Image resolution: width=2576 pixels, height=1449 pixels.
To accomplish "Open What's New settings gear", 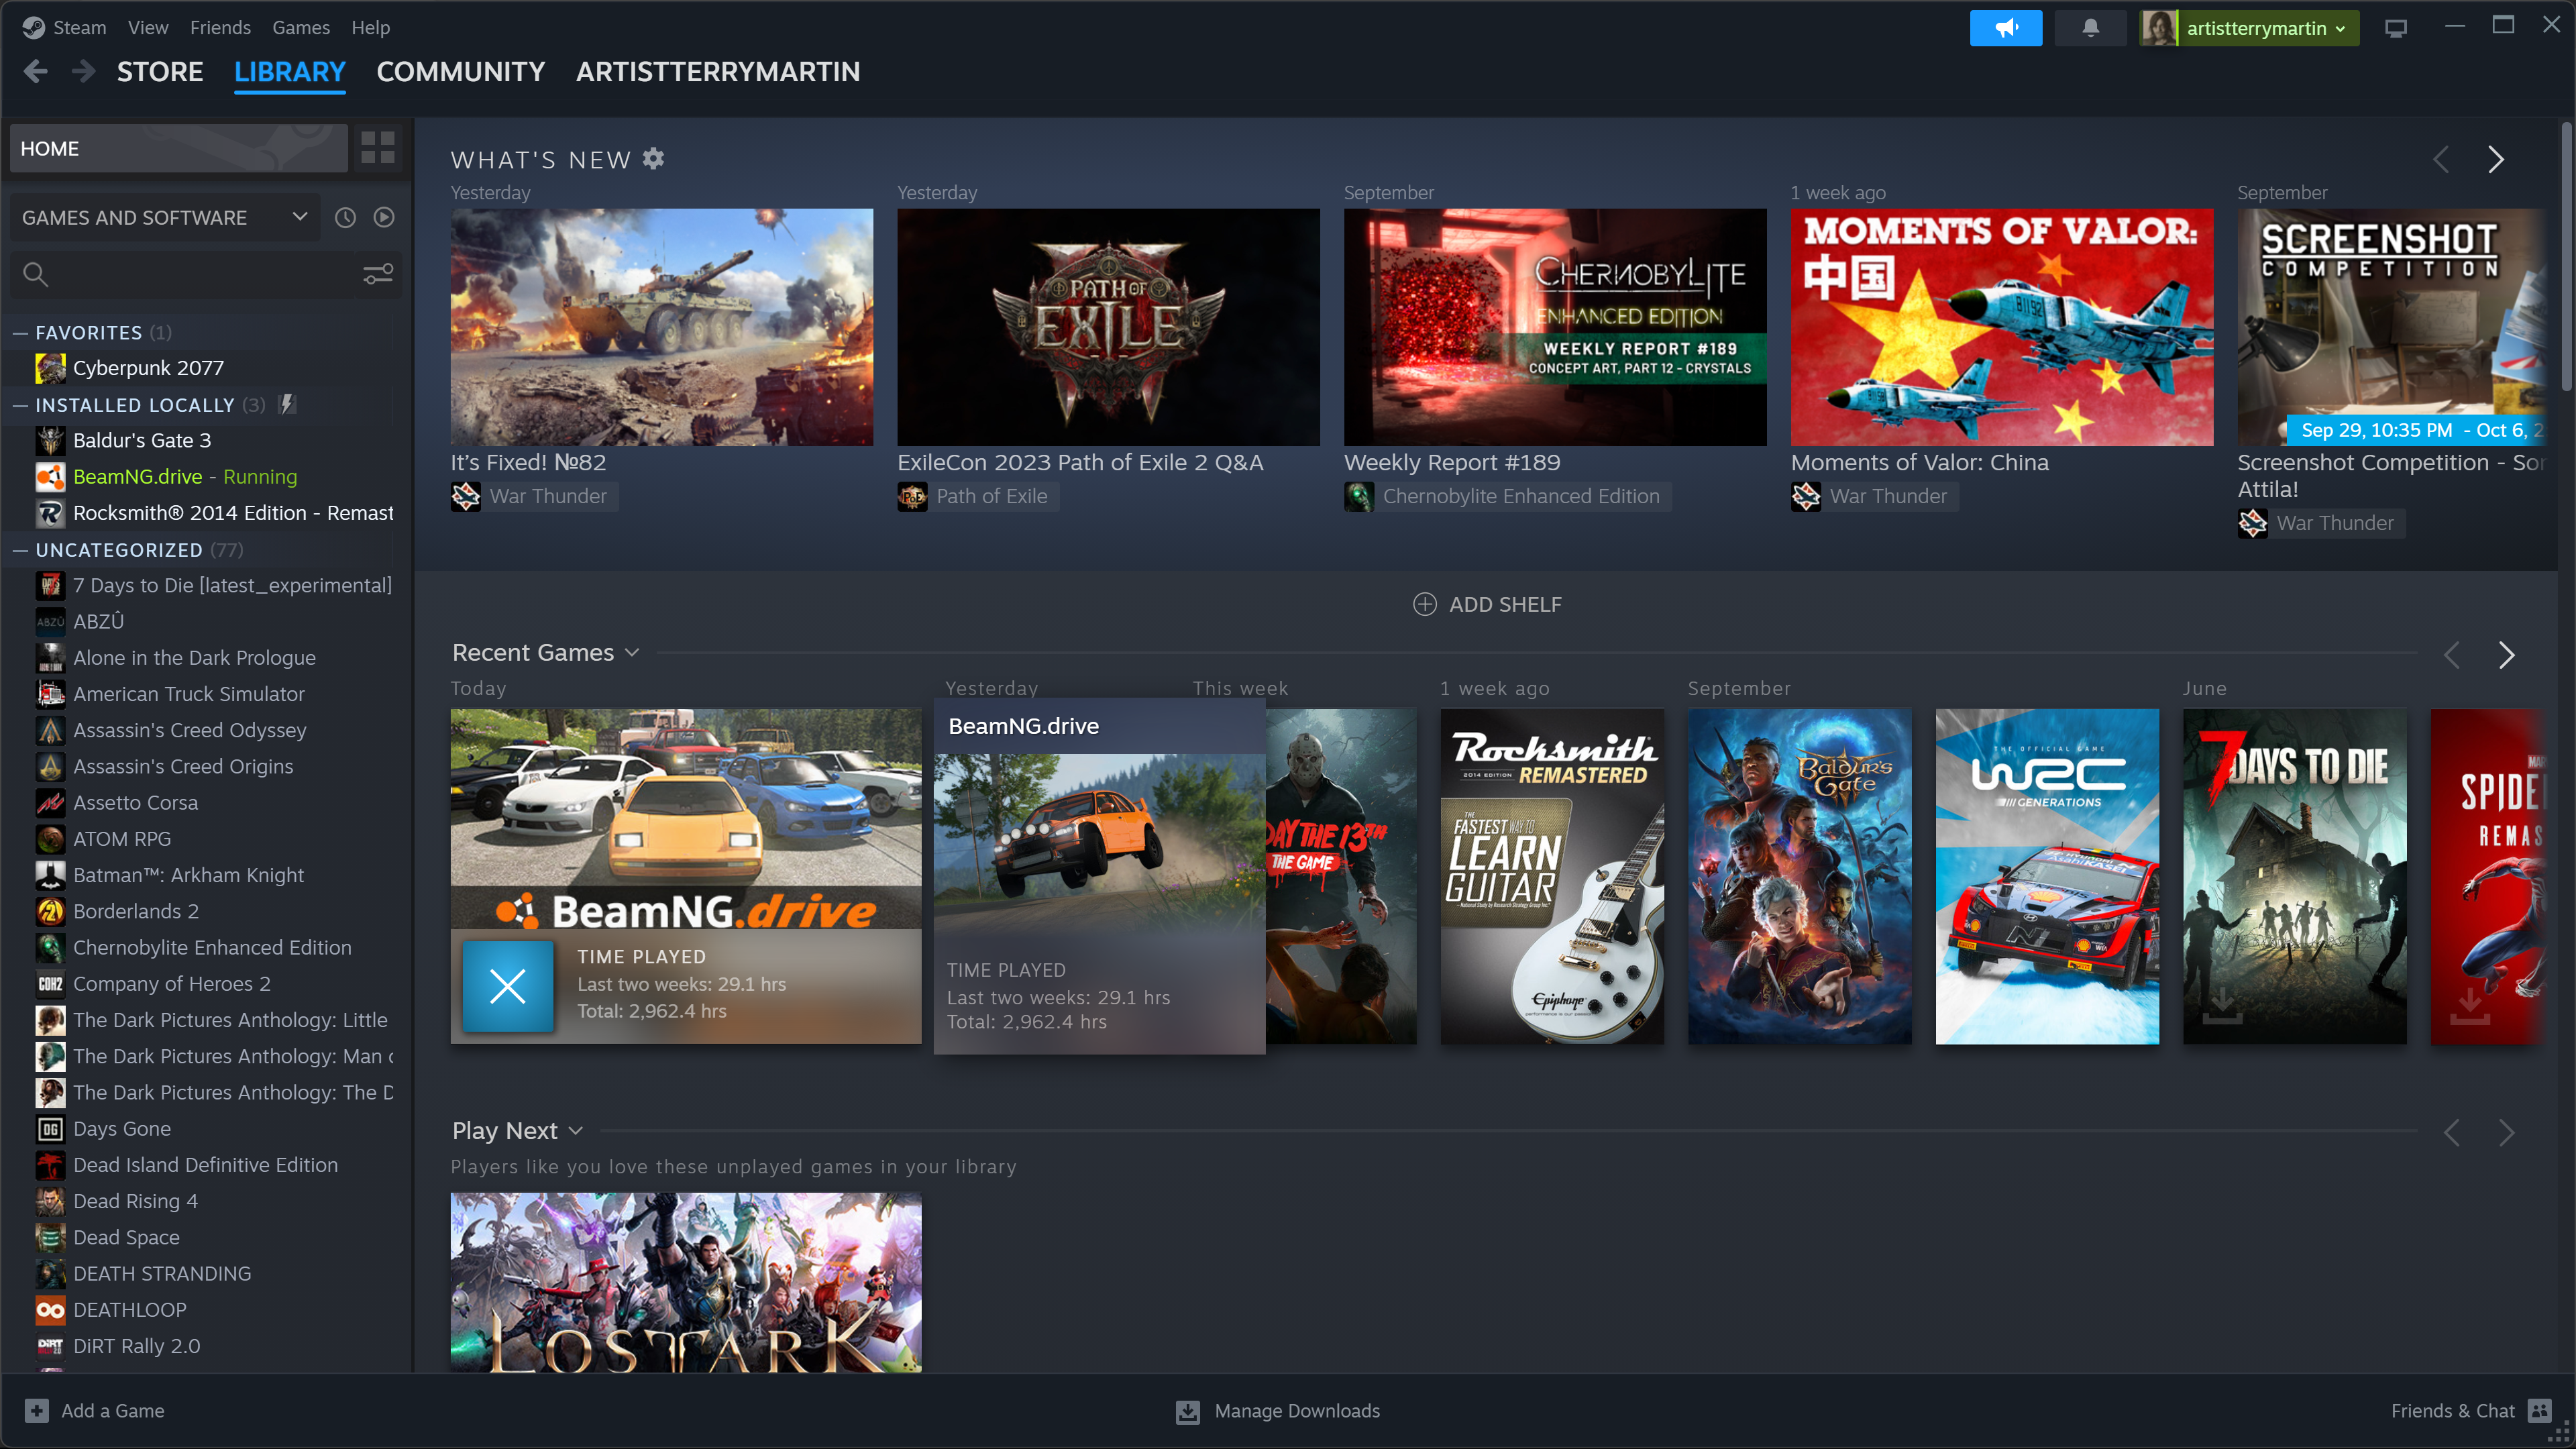I will [x=653, y=159].
